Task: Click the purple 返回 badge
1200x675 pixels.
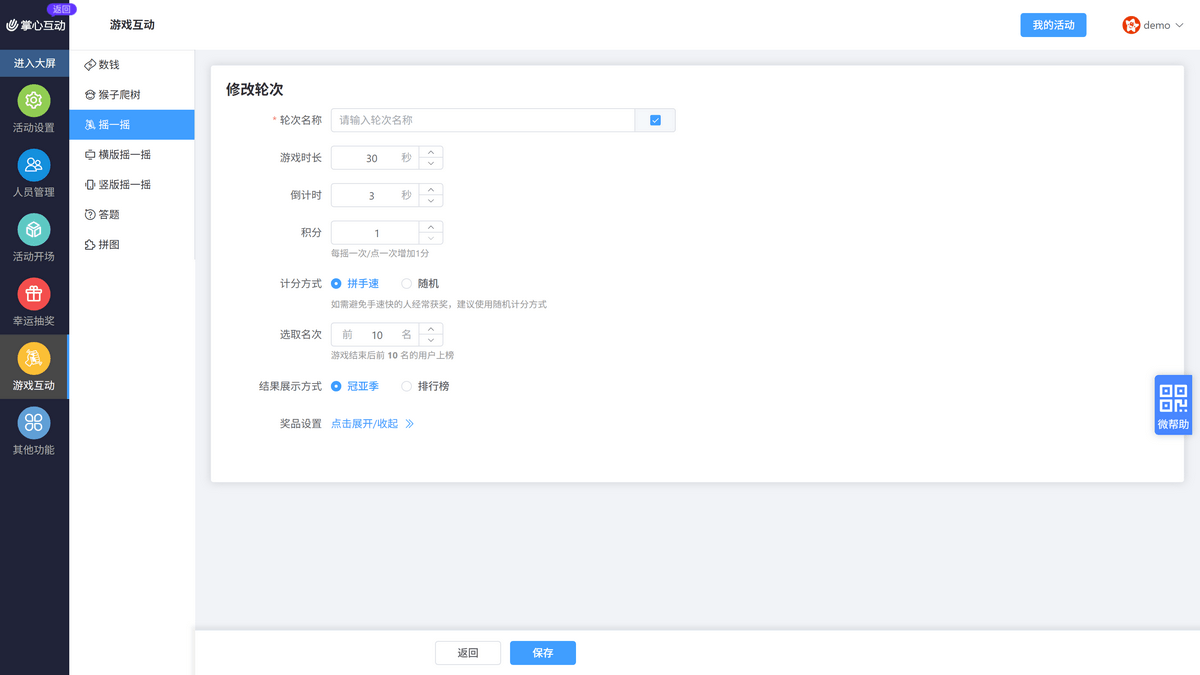Action: click(61, 9)
